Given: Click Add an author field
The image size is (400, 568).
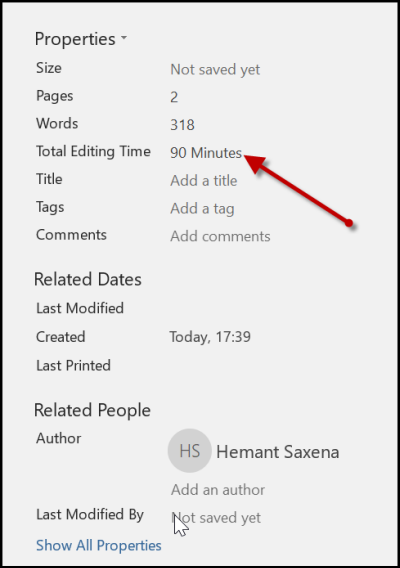Looking at the screenshot, I should click(x=218, y=490).
